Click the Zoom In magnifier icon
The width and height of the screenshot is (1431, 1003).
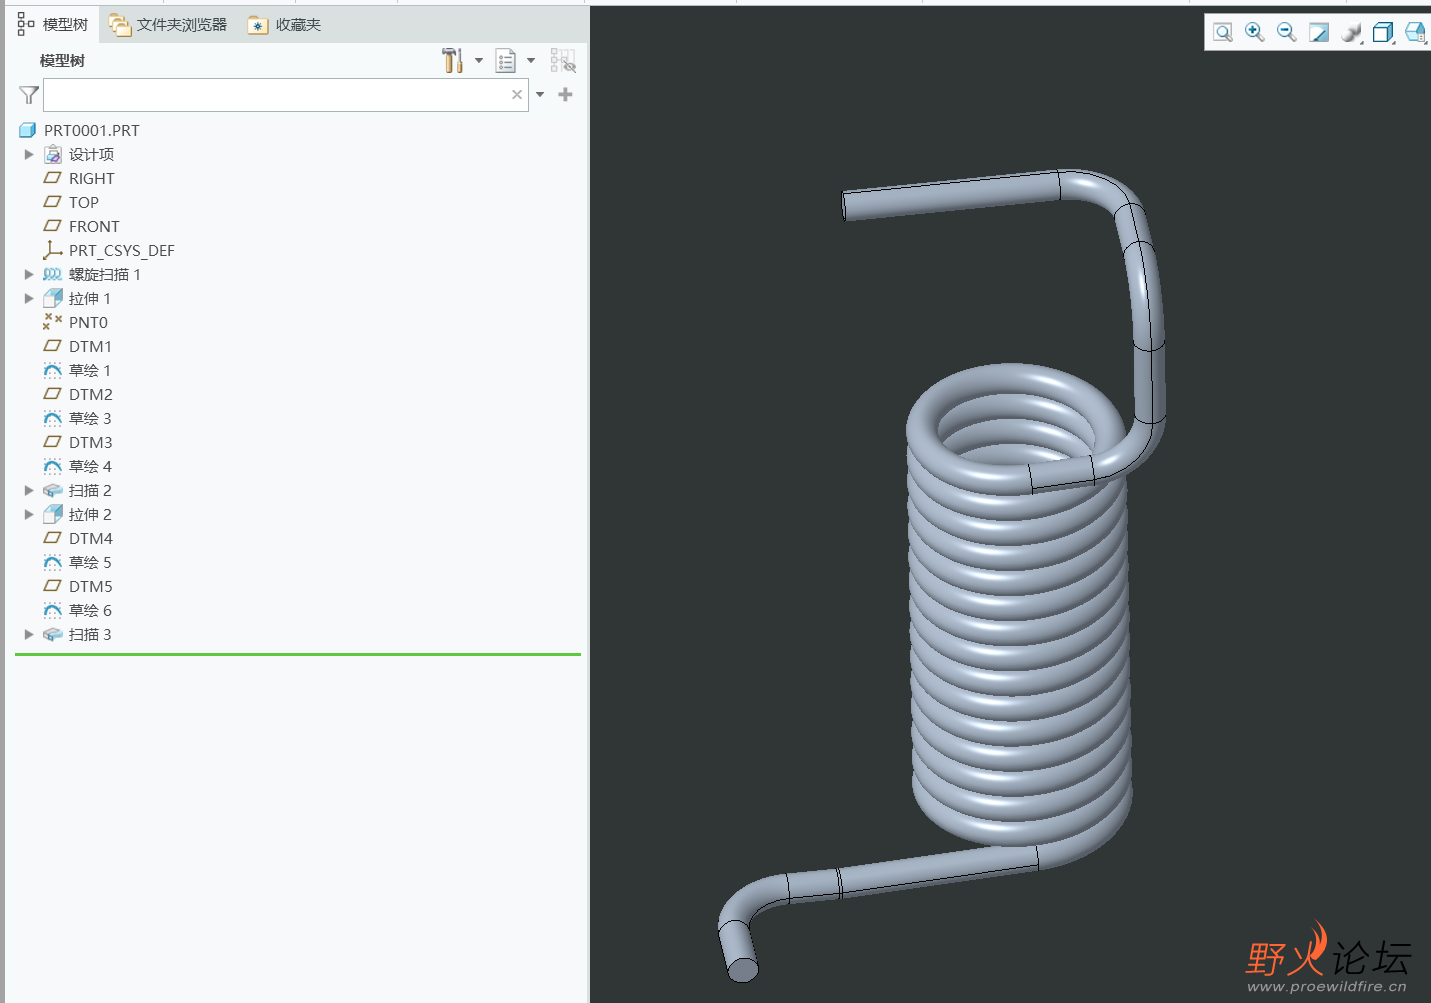tap(1254, 32)
